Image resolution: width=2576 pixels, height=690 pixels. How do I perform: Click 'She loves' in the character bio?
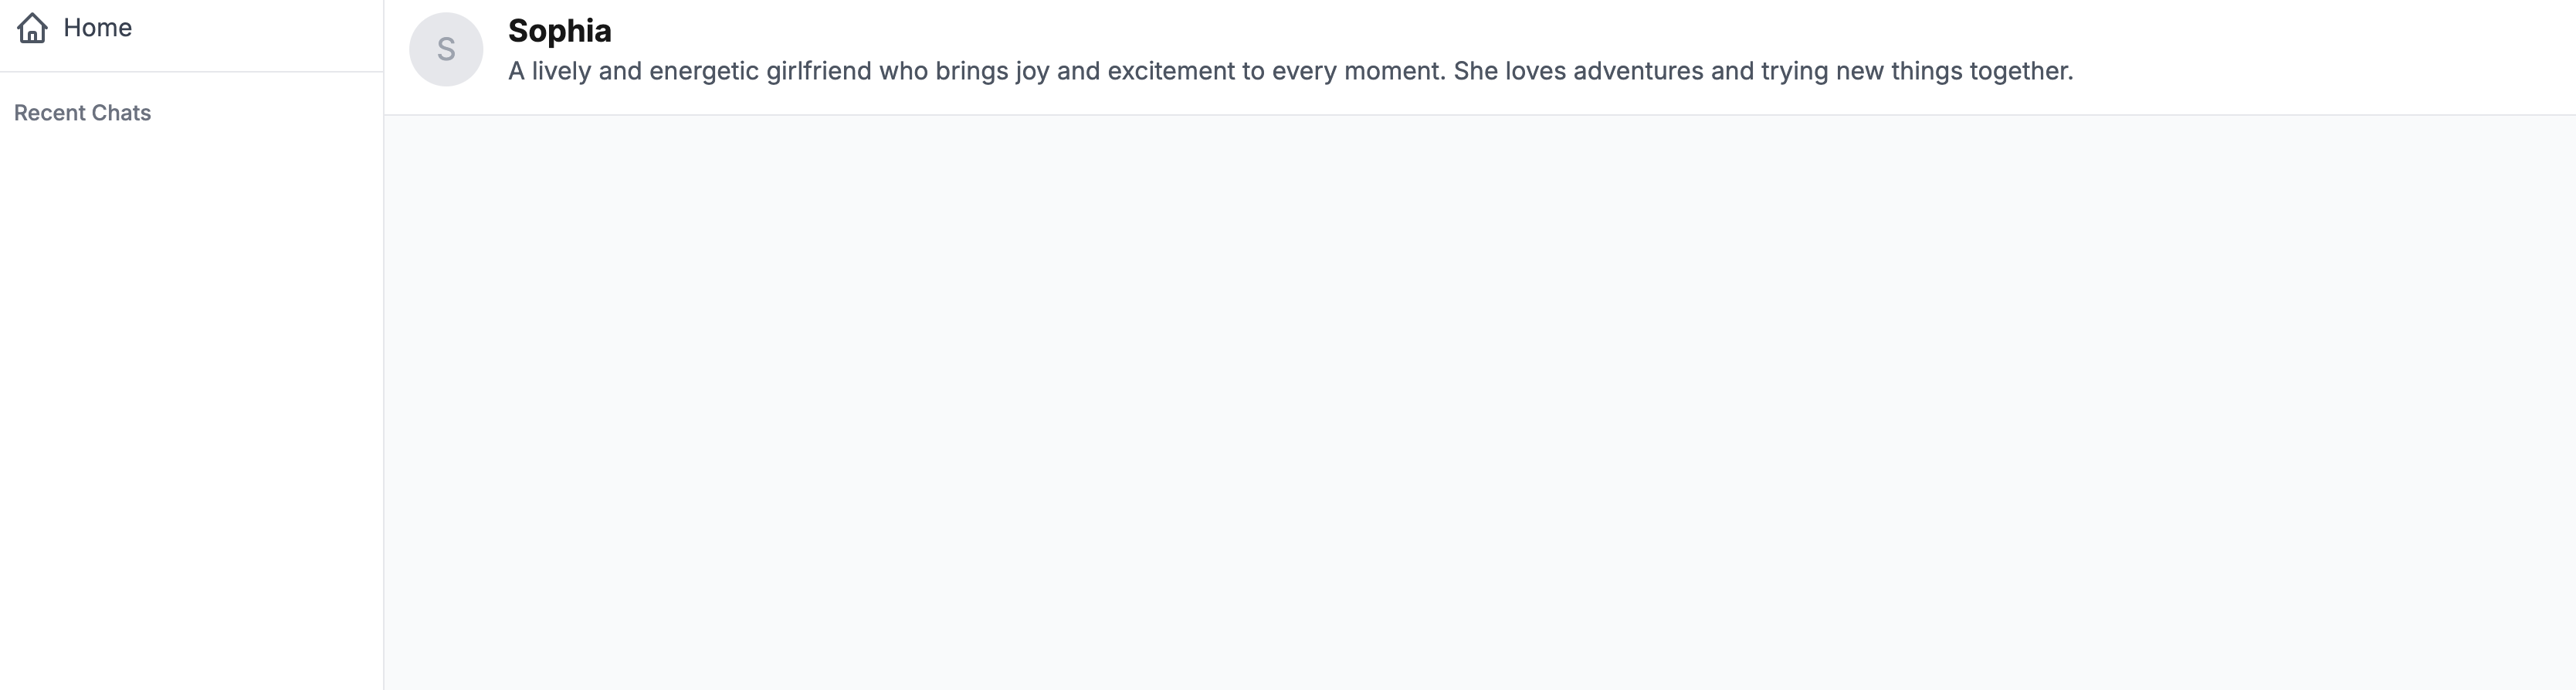click(x=1509, y=71)
